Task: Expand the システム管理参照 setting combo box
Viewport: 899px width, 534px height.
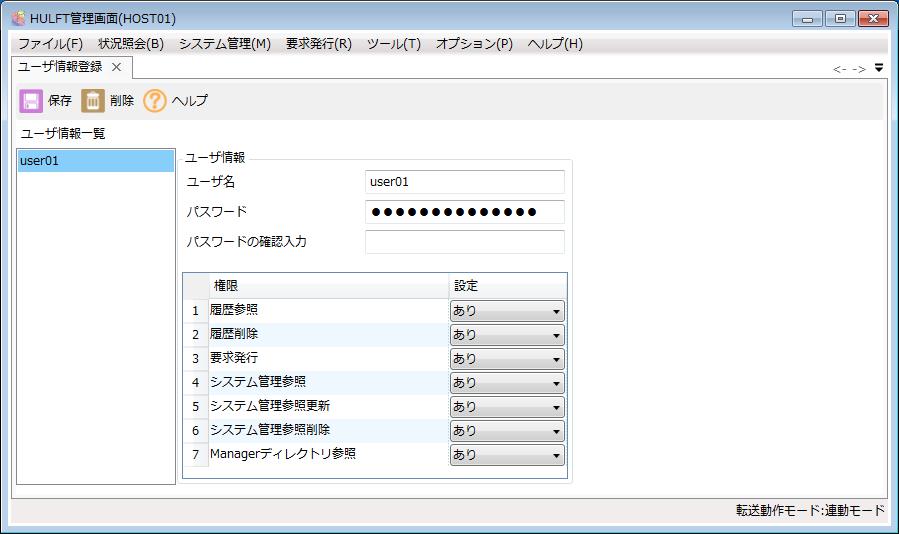Action: [x=507, y=383]
